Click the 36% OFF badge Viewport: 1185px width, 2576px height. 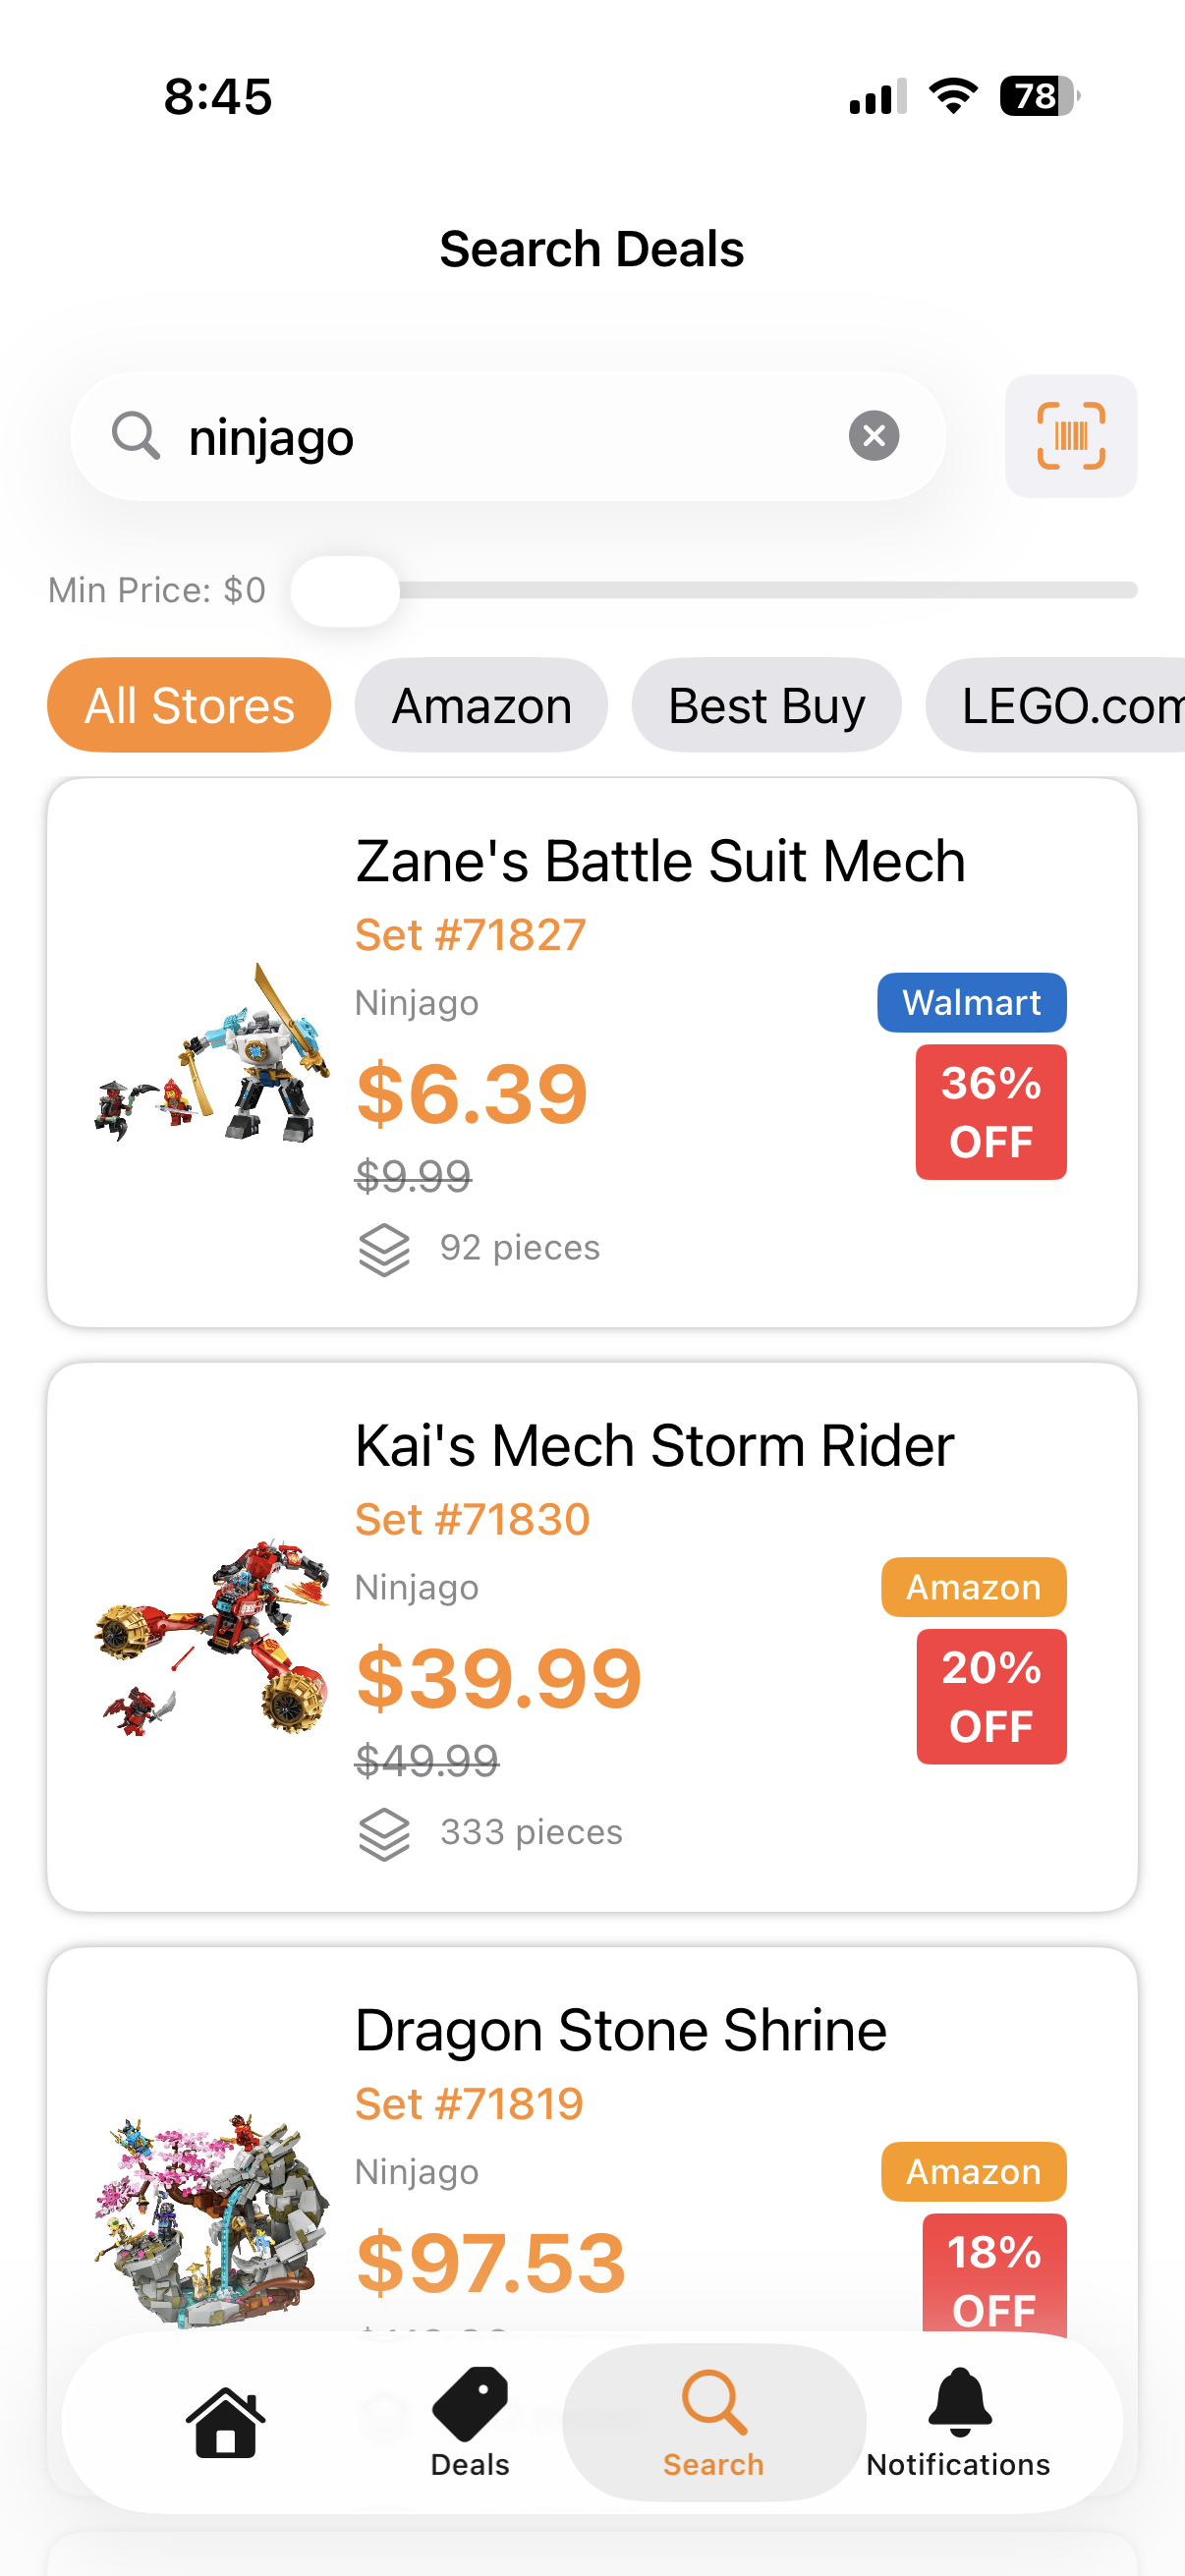pos(991,1112)
